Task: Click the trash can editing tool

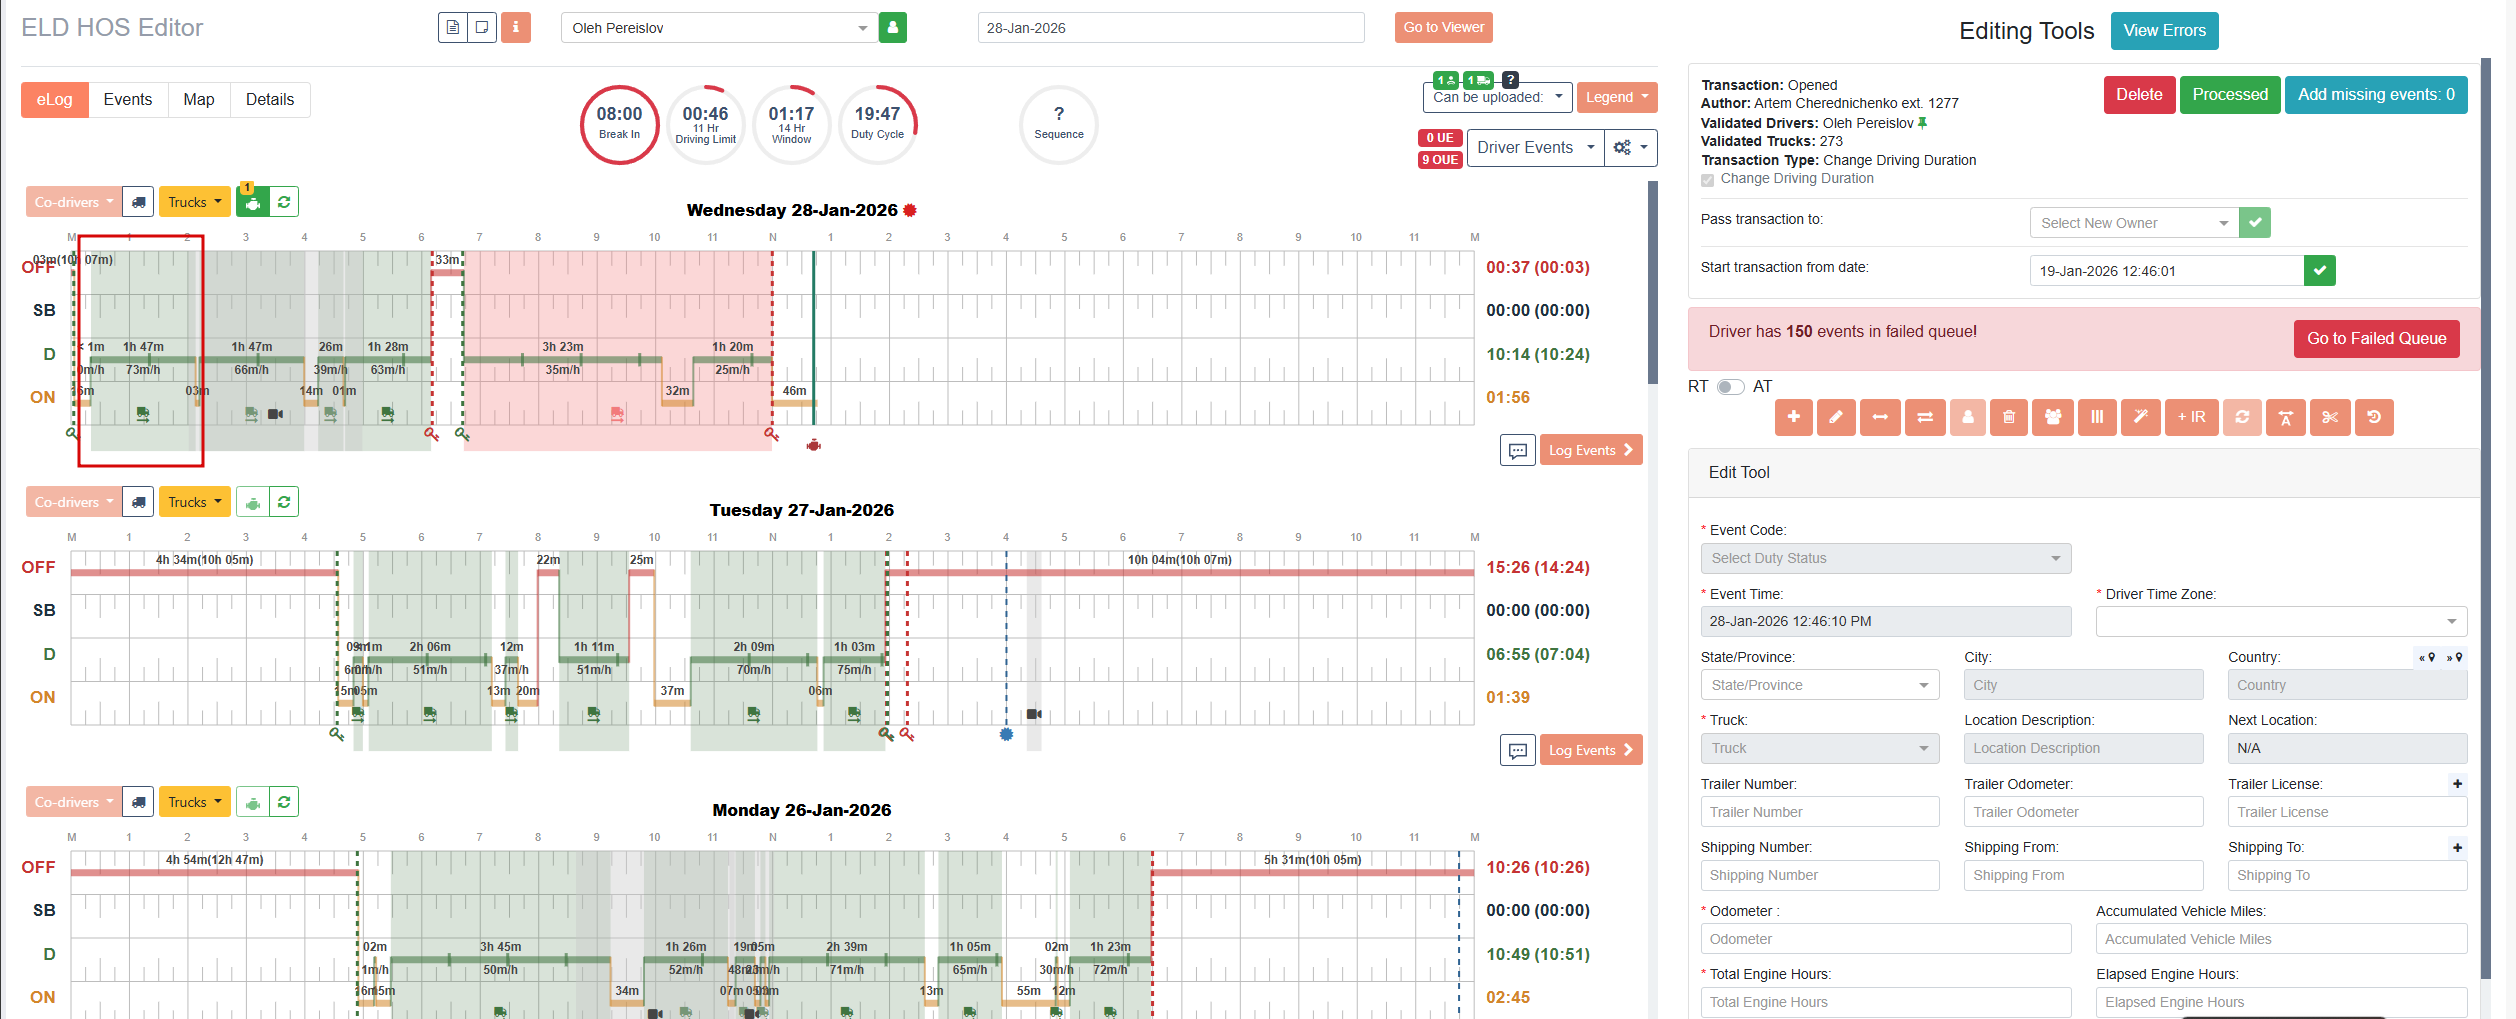Action: click(x=2009, y=417)
